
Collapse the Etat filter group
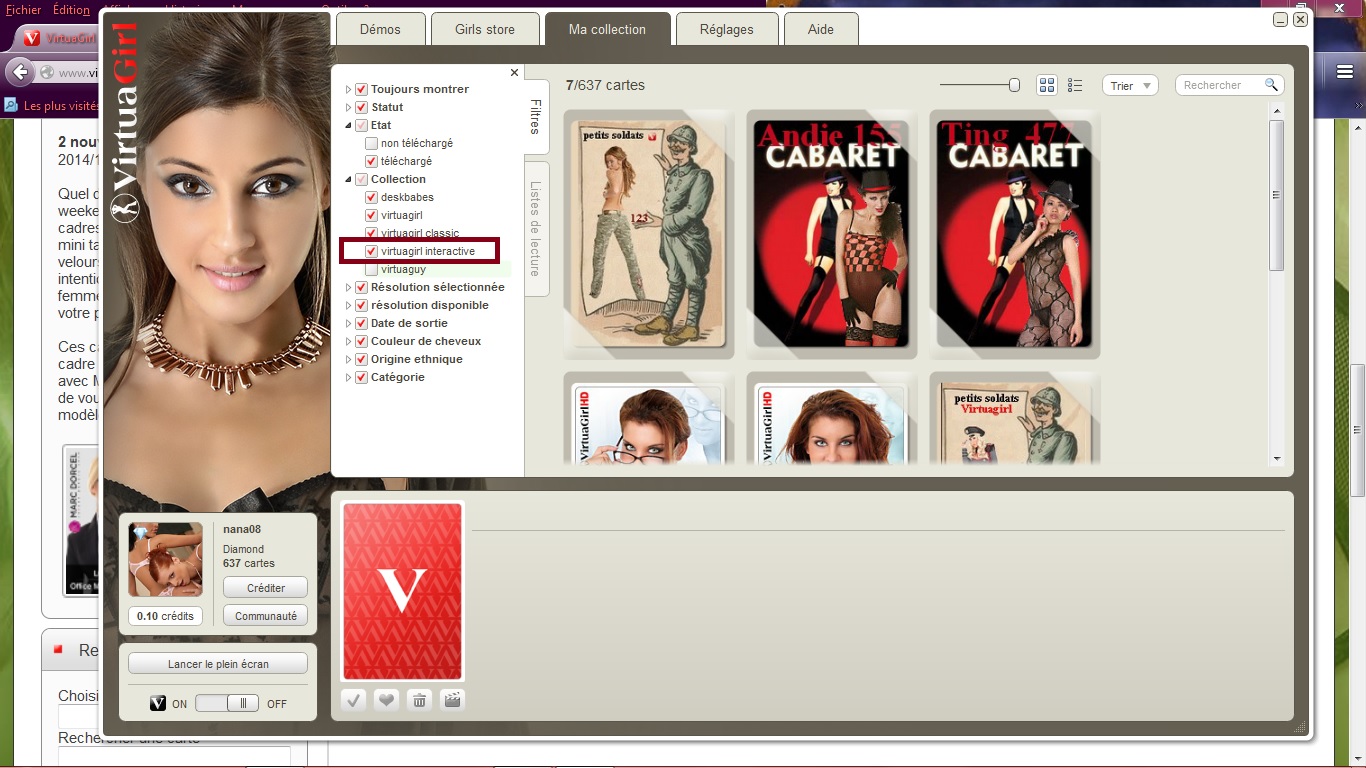click(349, 125)
